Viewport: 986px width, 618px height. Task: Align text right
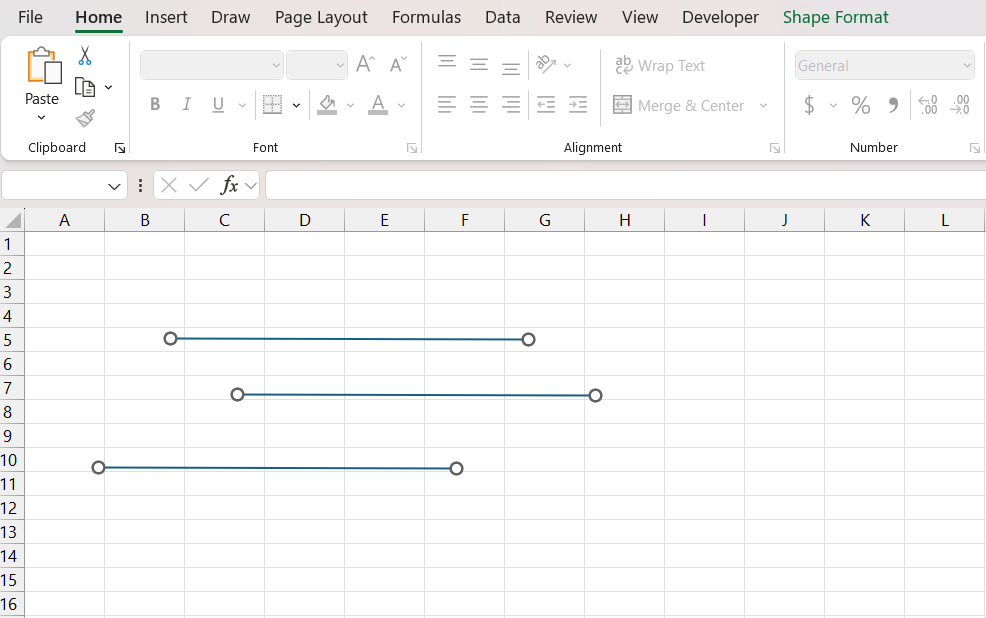[x=511, y=104]
